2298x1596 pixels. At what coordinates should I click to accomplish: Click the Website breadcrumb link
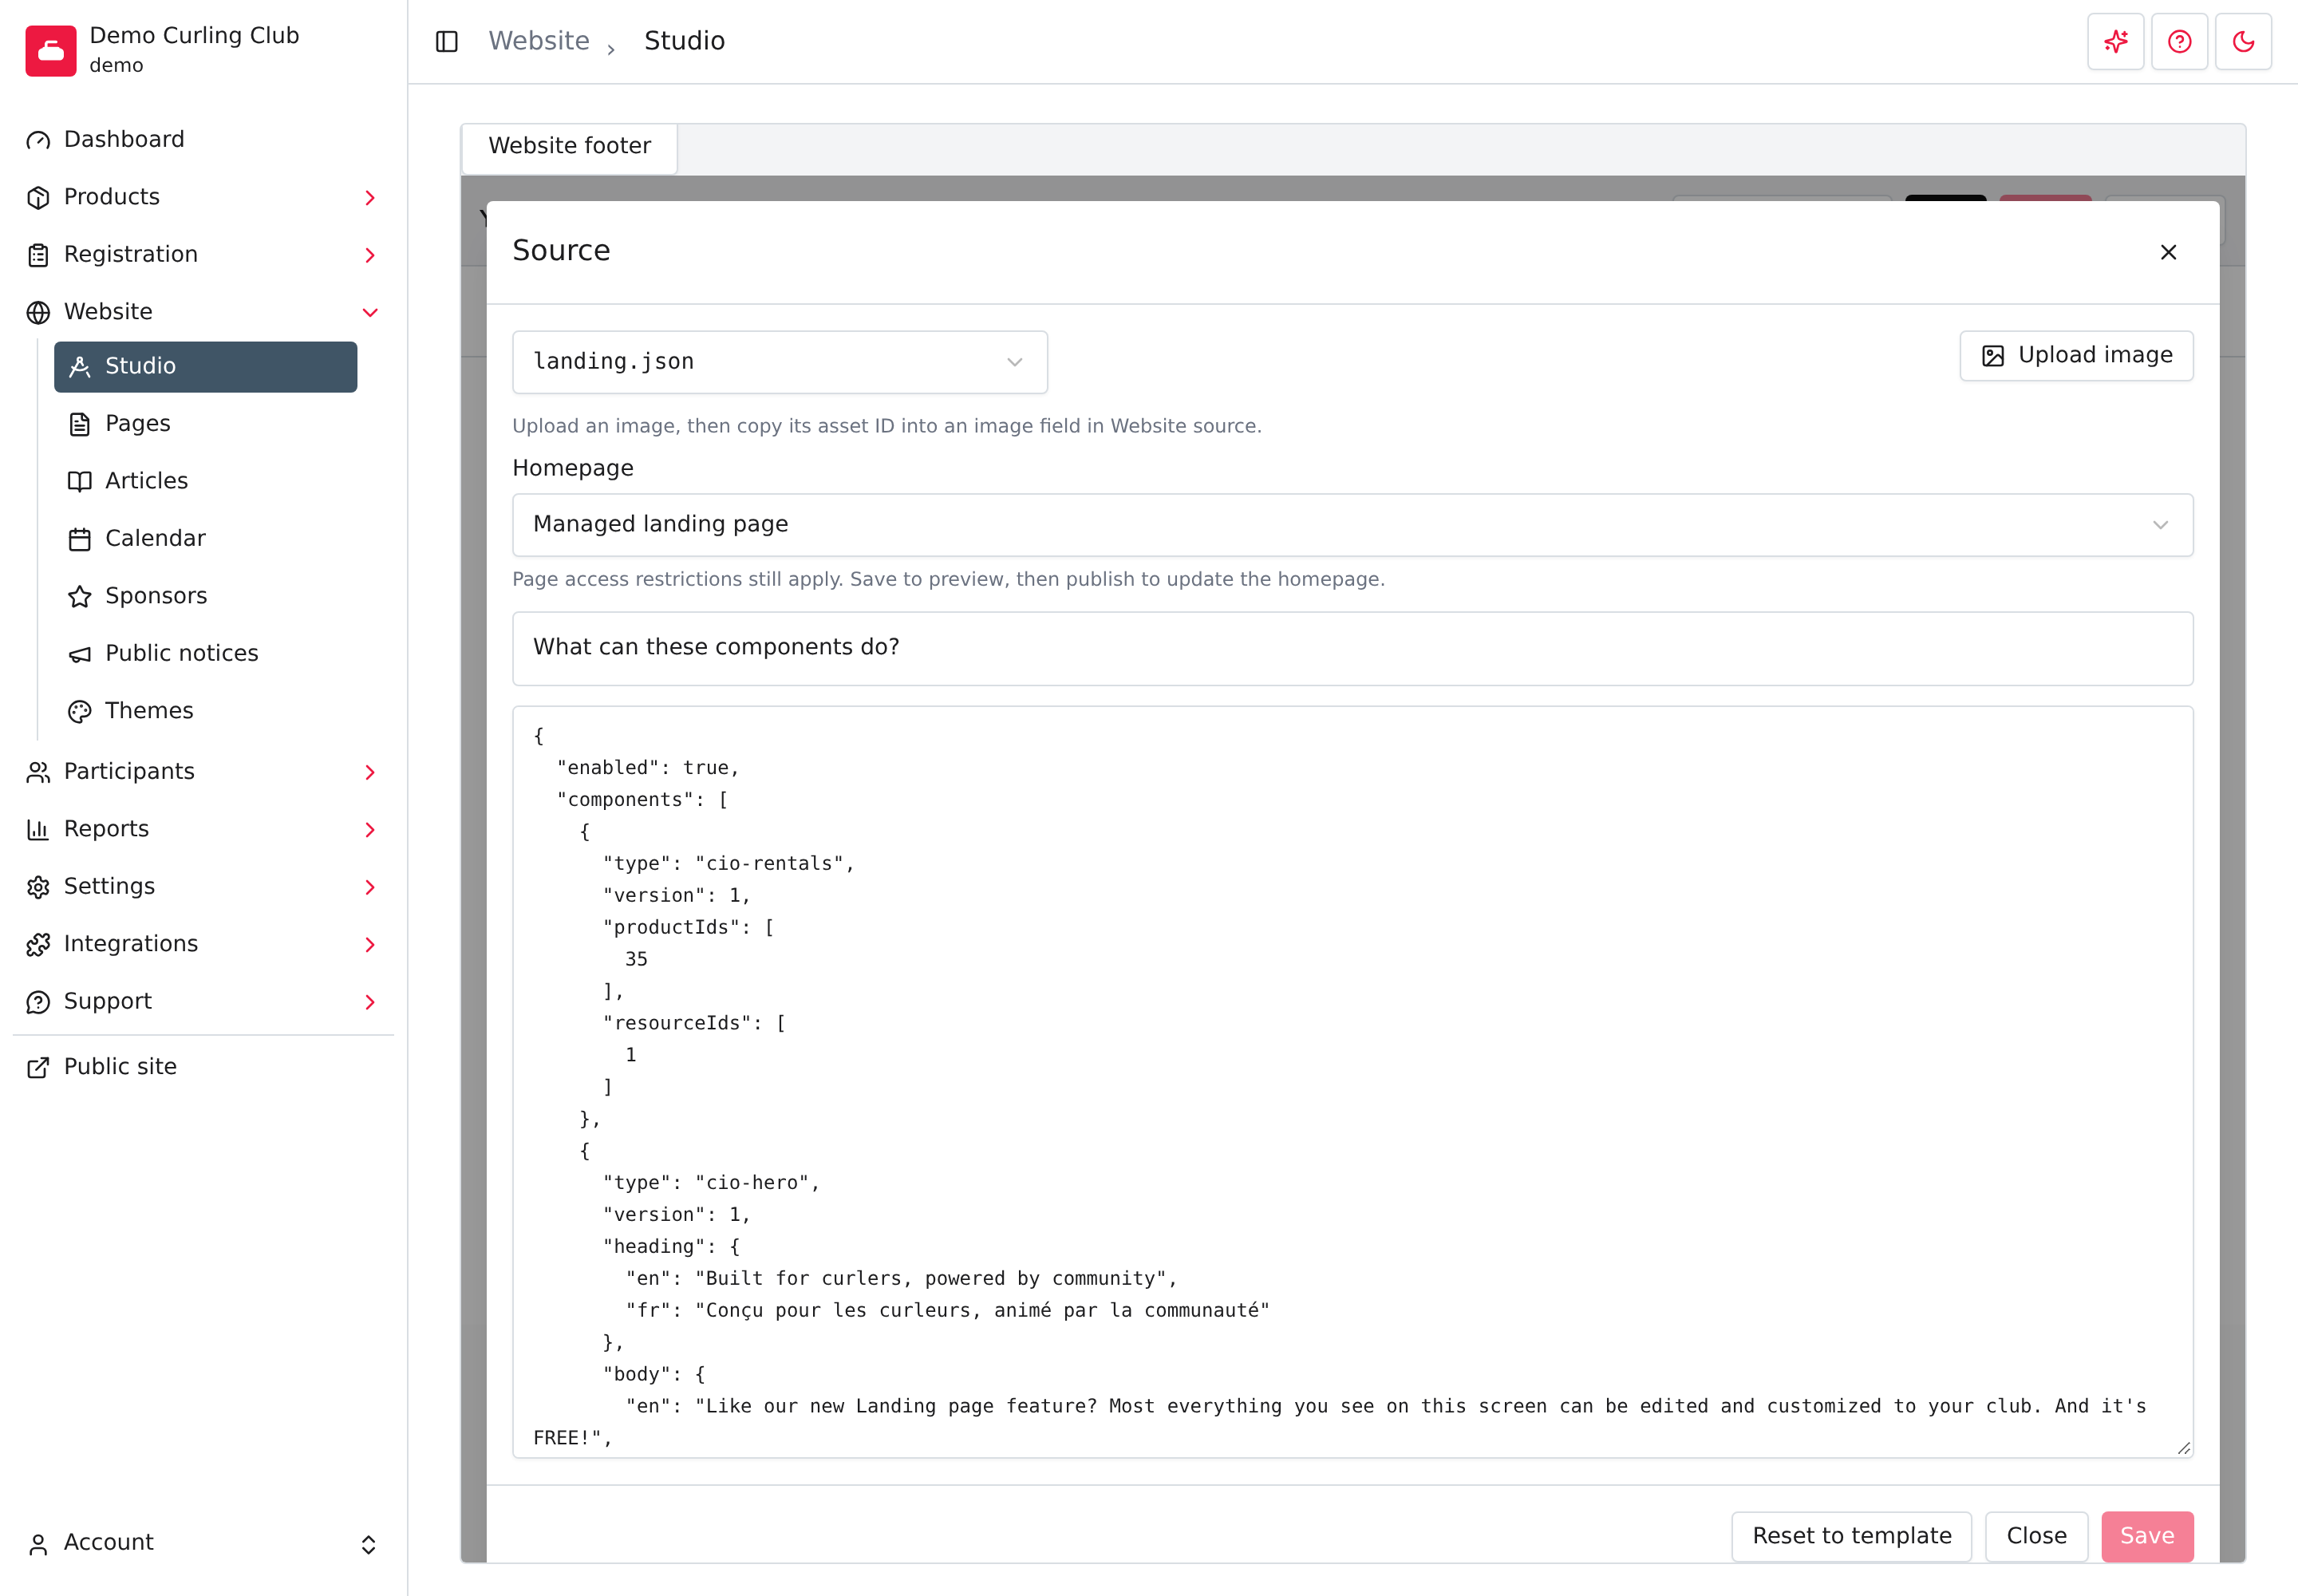tap(538, 41)
